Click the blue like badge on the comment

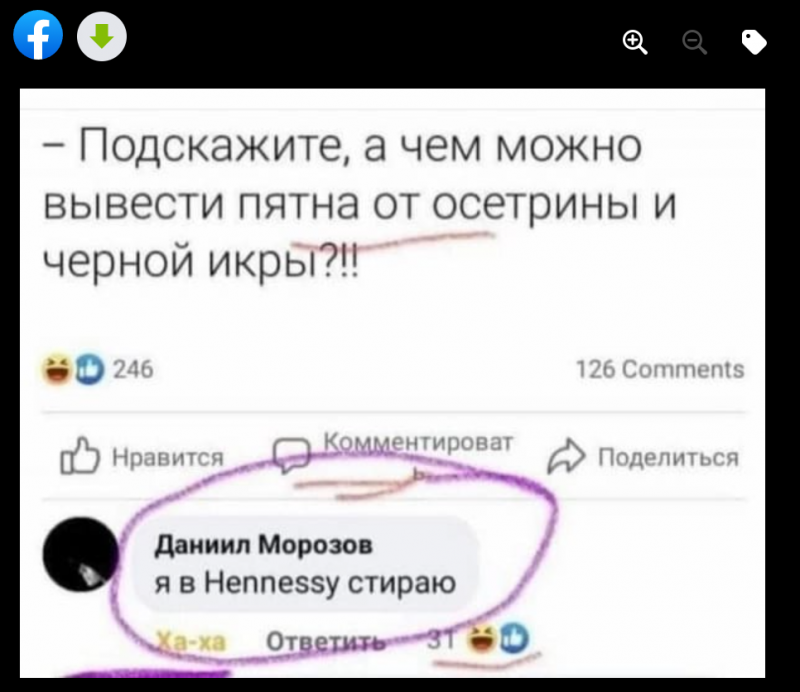pyautogui.click(x=514, y=638)
